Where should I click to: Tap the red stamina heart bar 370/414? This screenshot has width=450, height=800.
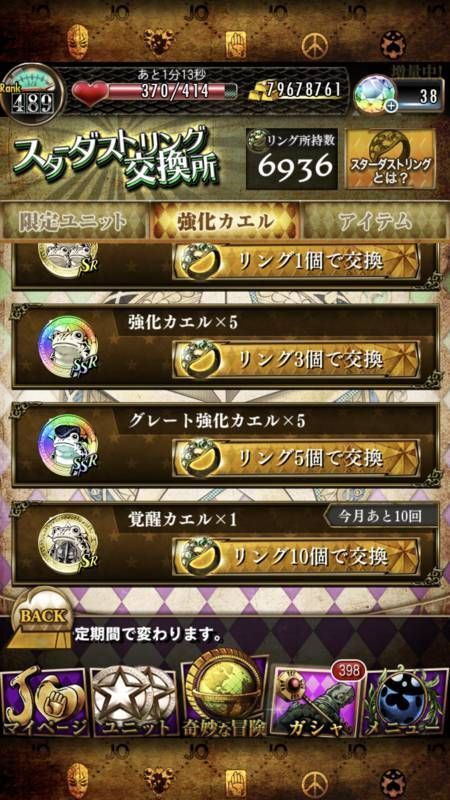(154, 92)
